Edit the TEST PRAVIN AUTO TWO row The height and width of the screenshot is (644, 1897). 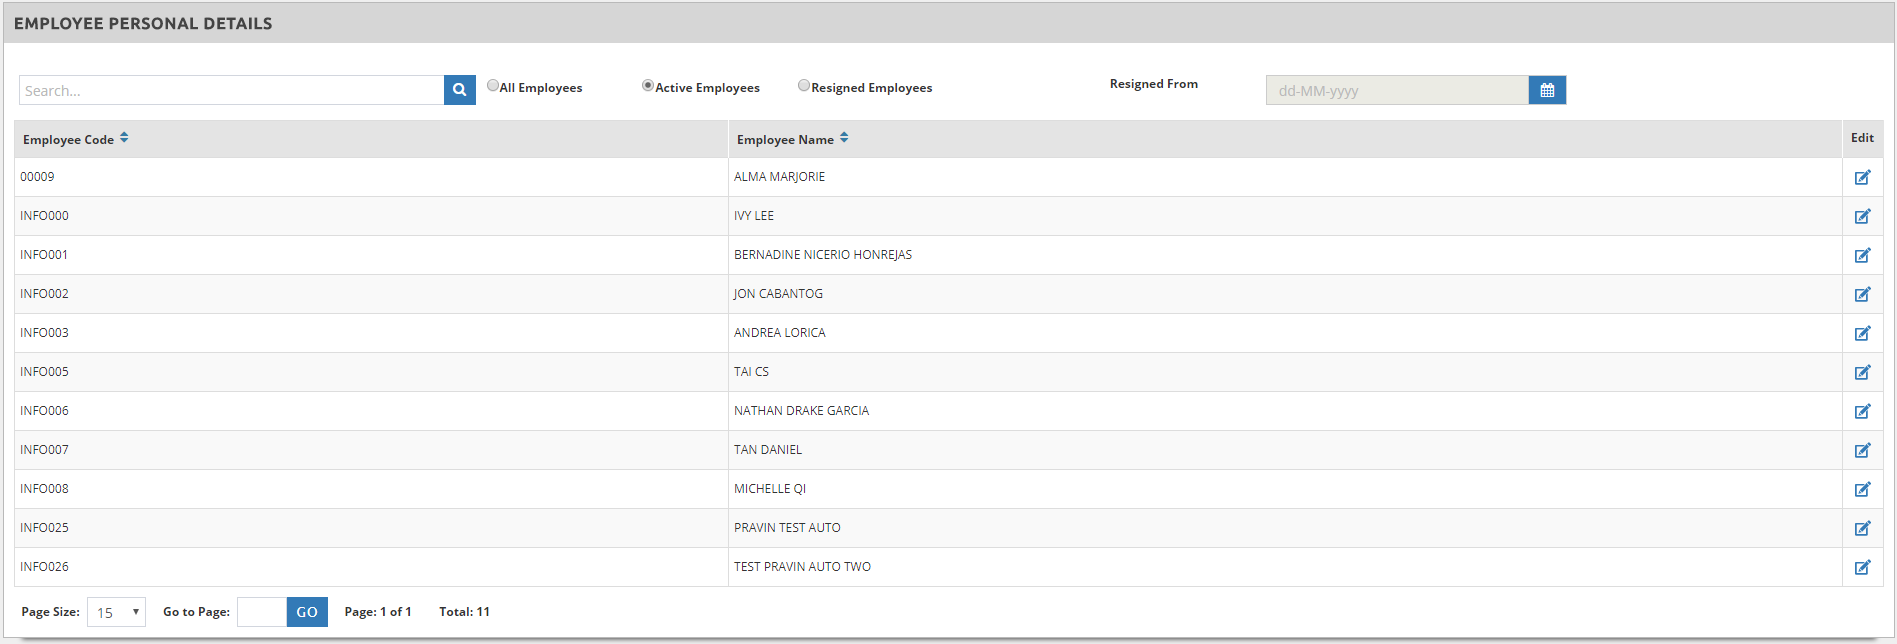1862,568
